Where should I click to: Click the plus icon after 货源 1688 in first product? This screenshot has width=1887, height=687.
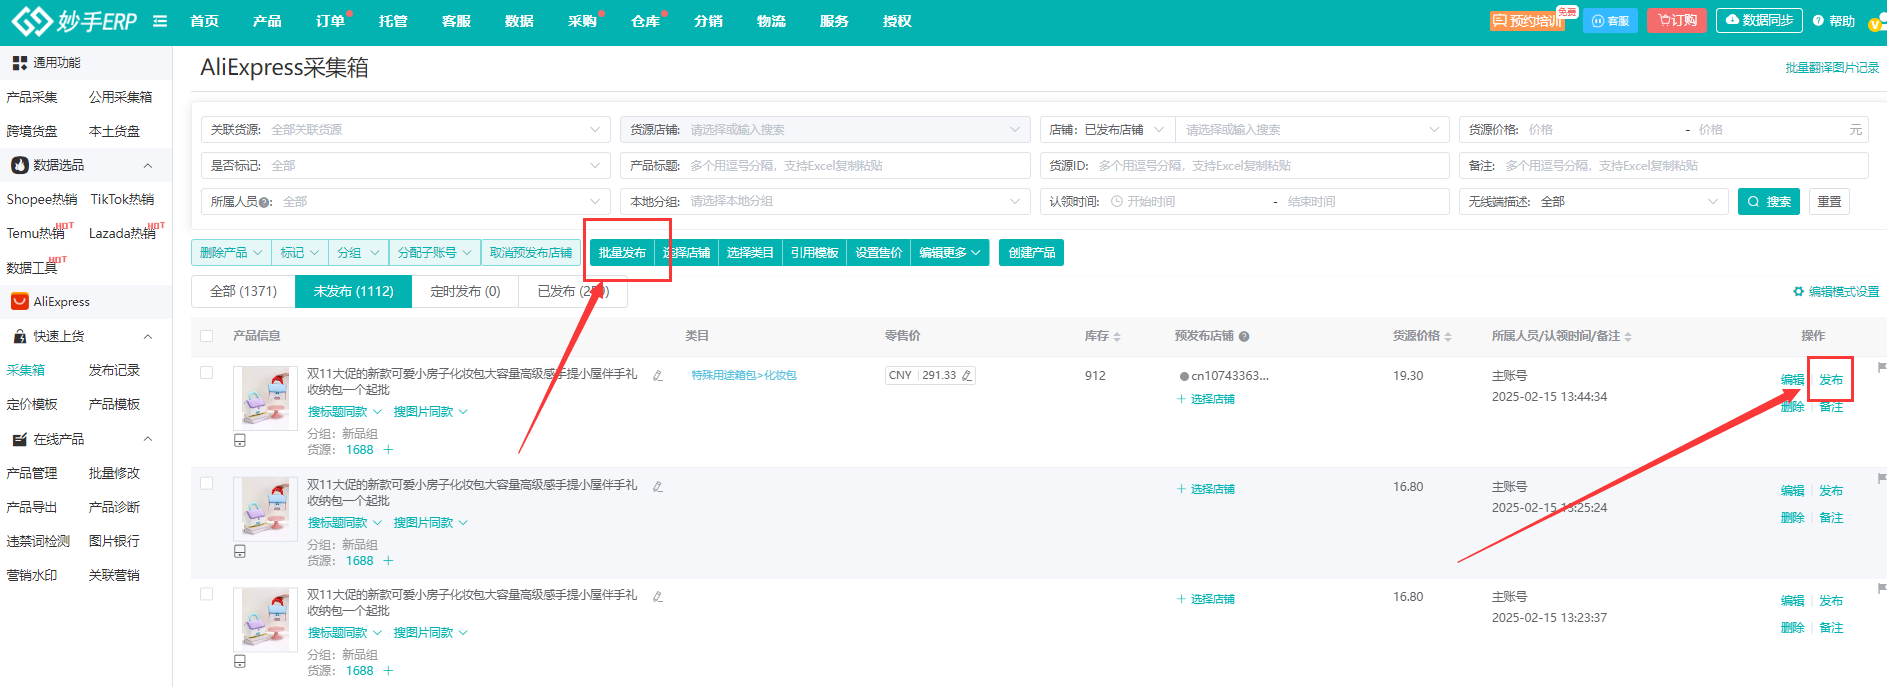click(389, 450)
